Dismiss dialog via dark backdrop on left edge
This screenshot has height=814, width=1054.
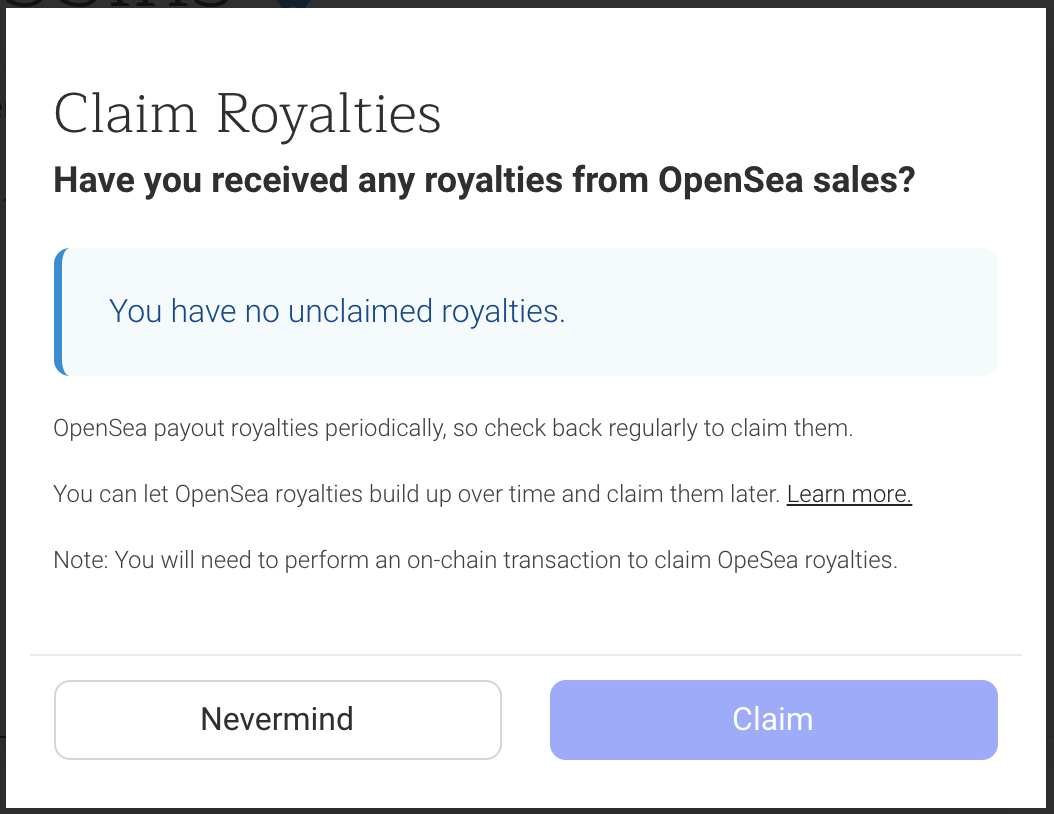pos(3,403)
